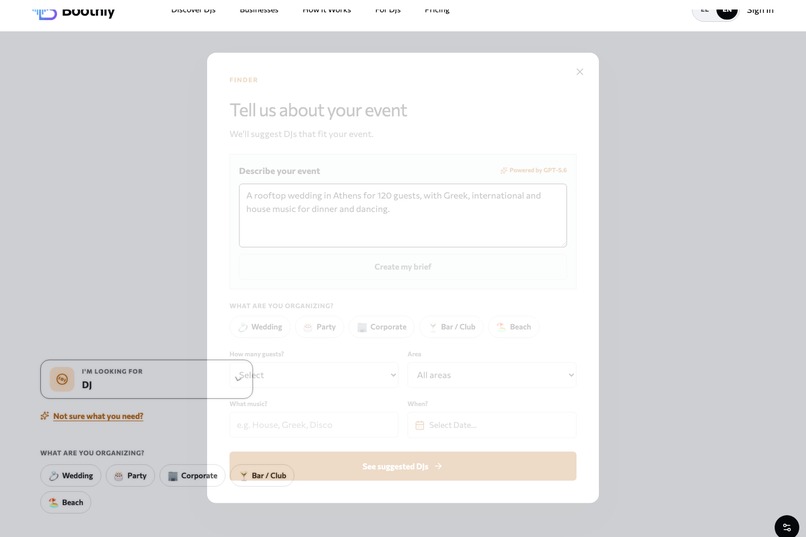Open the How it works menu item

(327, 10)
